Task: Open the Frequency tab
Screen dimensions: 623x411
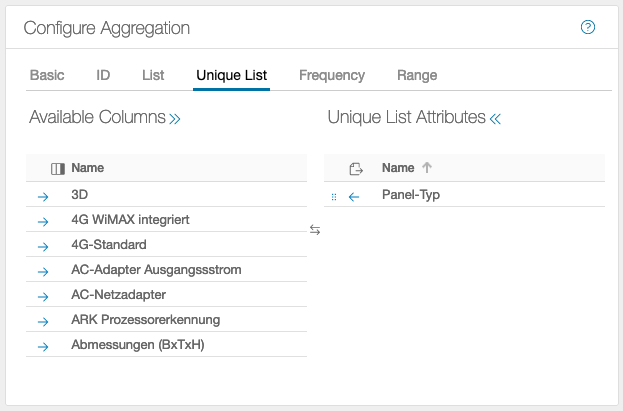Action: [331, 75]
